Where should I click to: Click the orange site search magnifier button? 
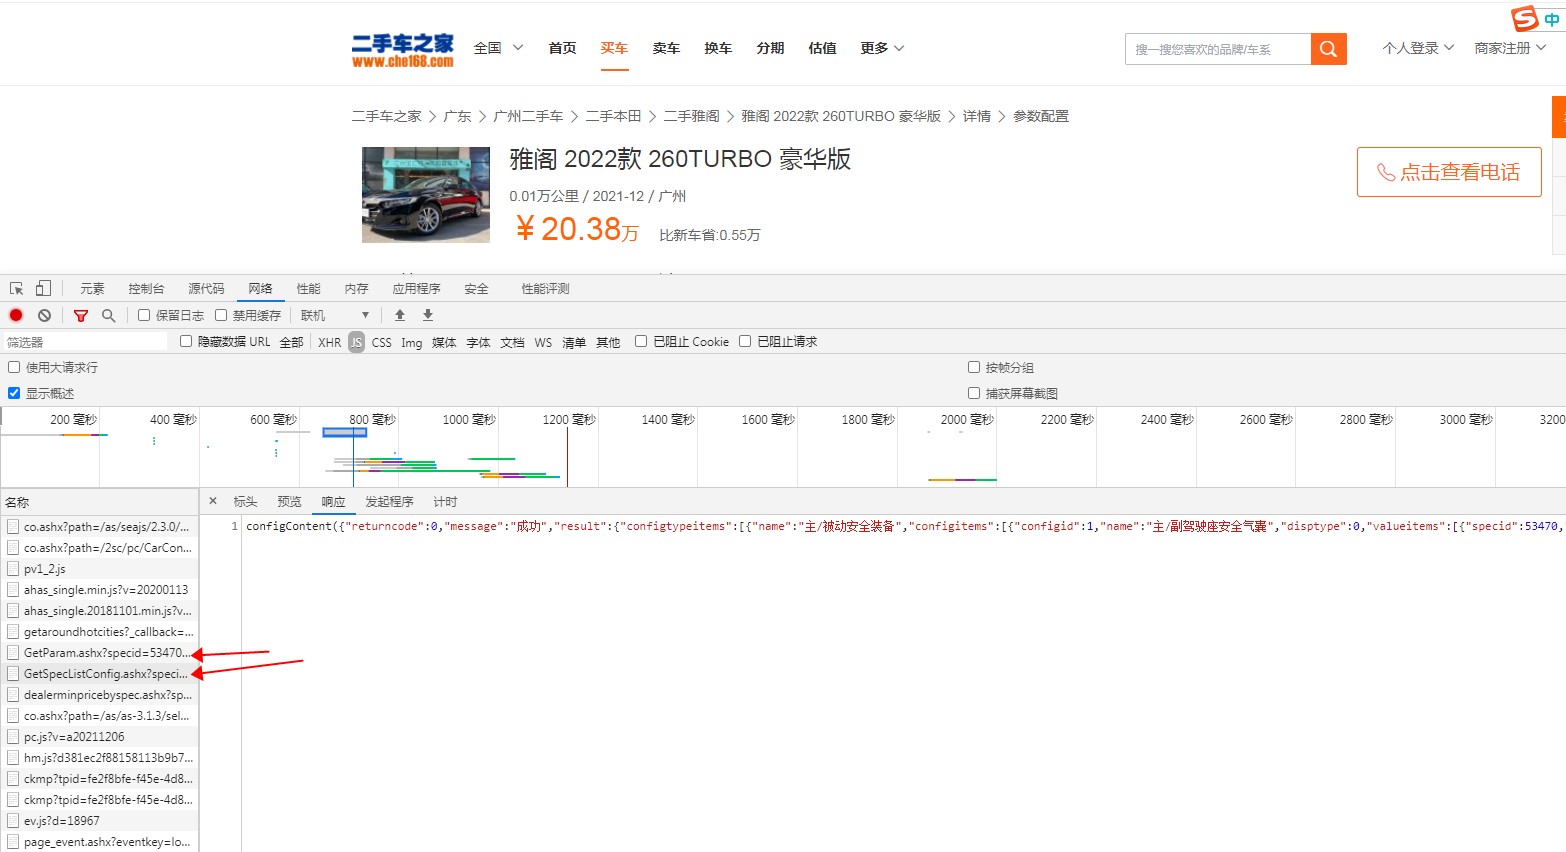[x=1329, y=48]
